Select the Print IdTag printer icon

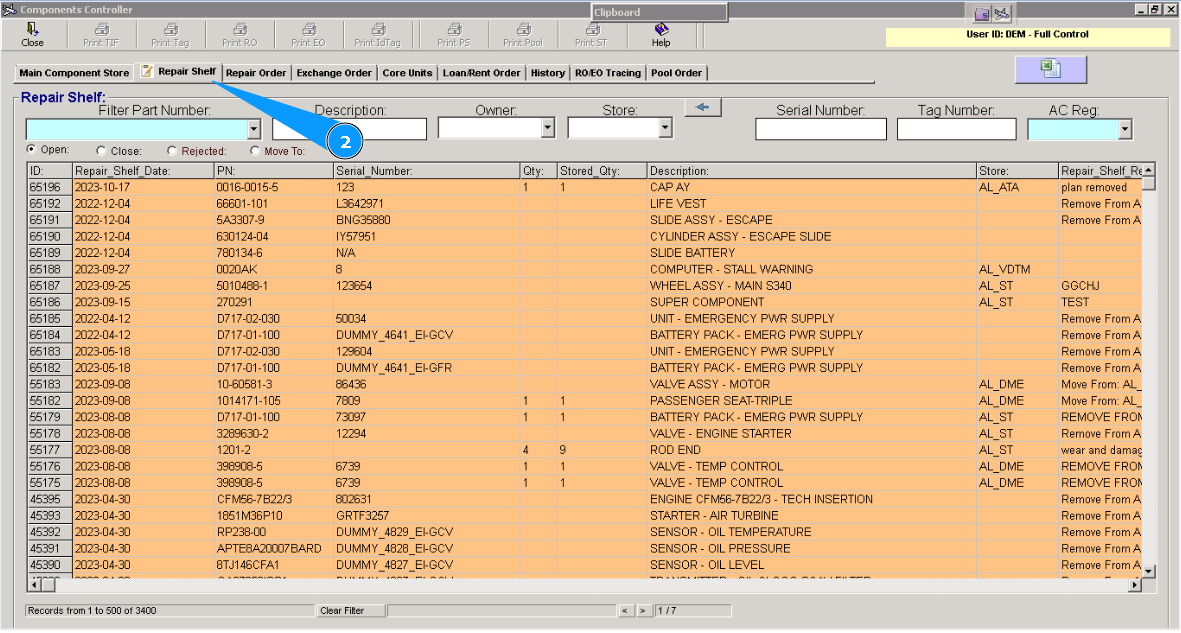pyautogui.click(x=380, y=31)
